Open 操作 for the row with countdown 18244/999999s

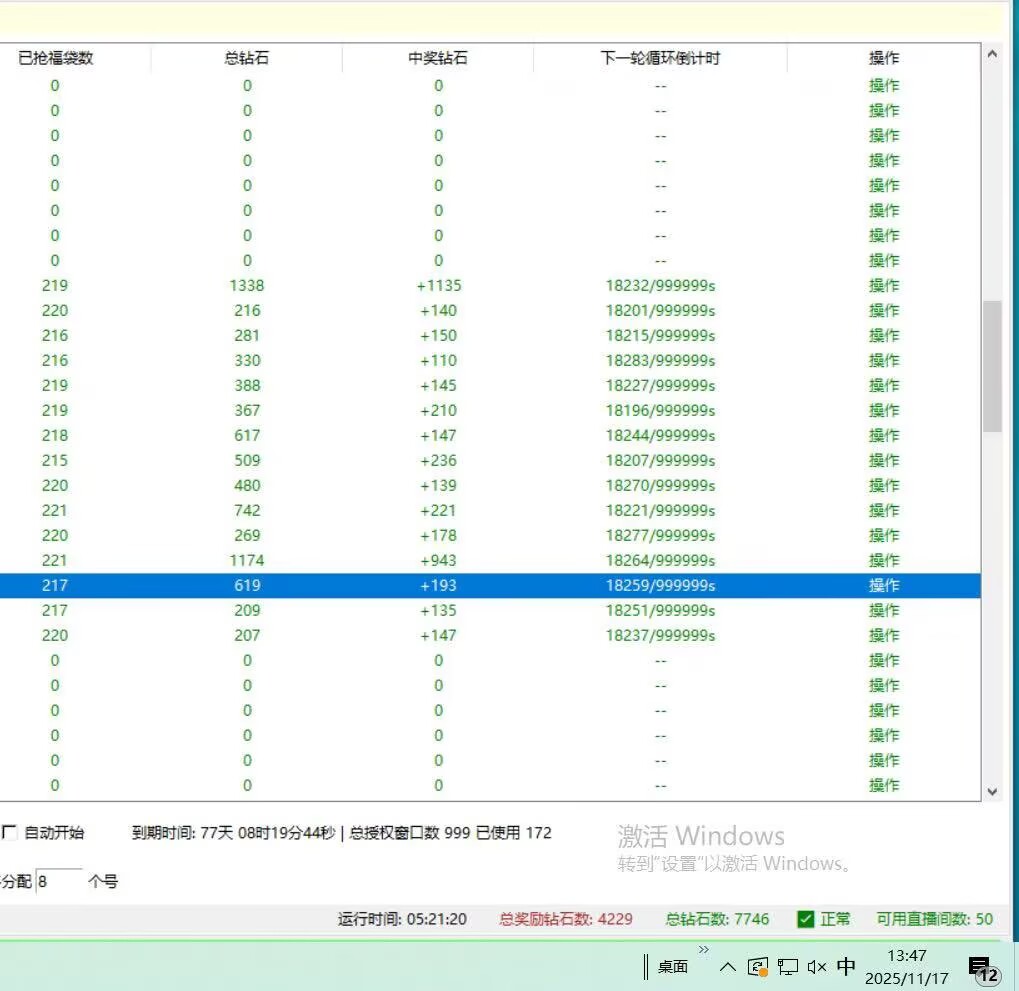[x=884, y=435]
